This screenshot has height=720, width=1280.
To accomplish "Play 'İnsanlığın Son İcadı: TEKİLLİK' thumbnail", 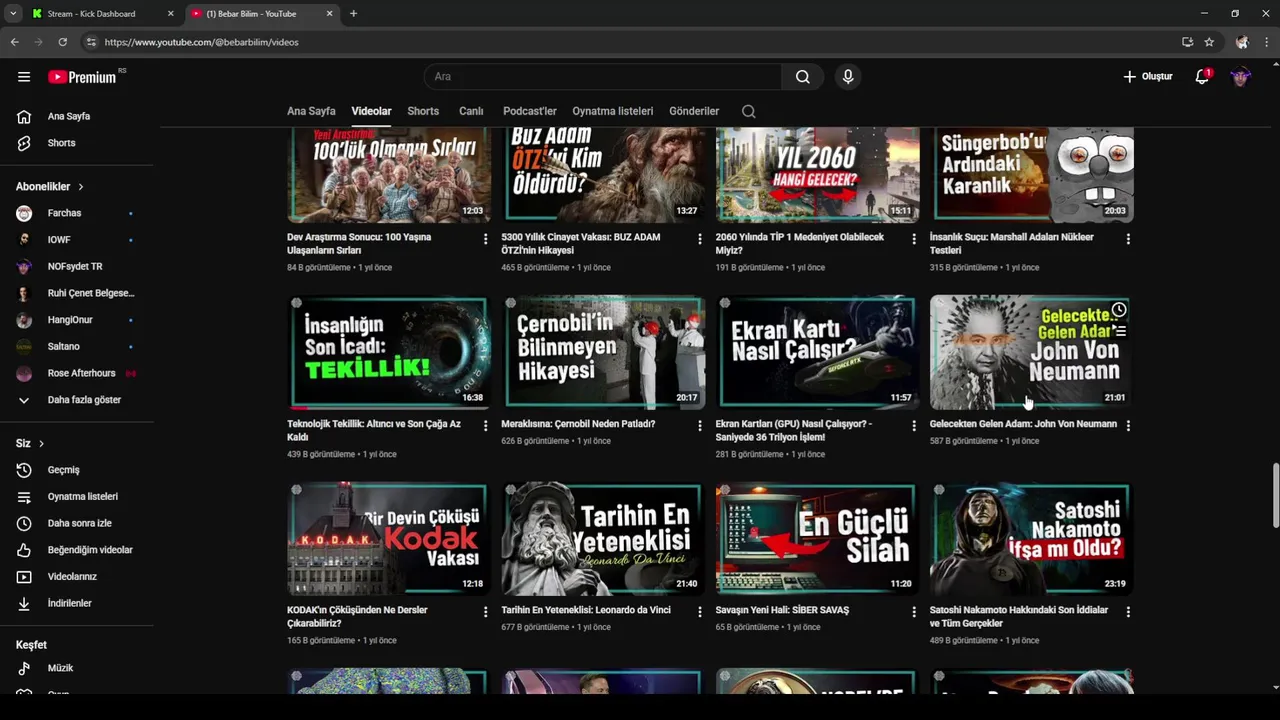I will click(x=389, y=352).
